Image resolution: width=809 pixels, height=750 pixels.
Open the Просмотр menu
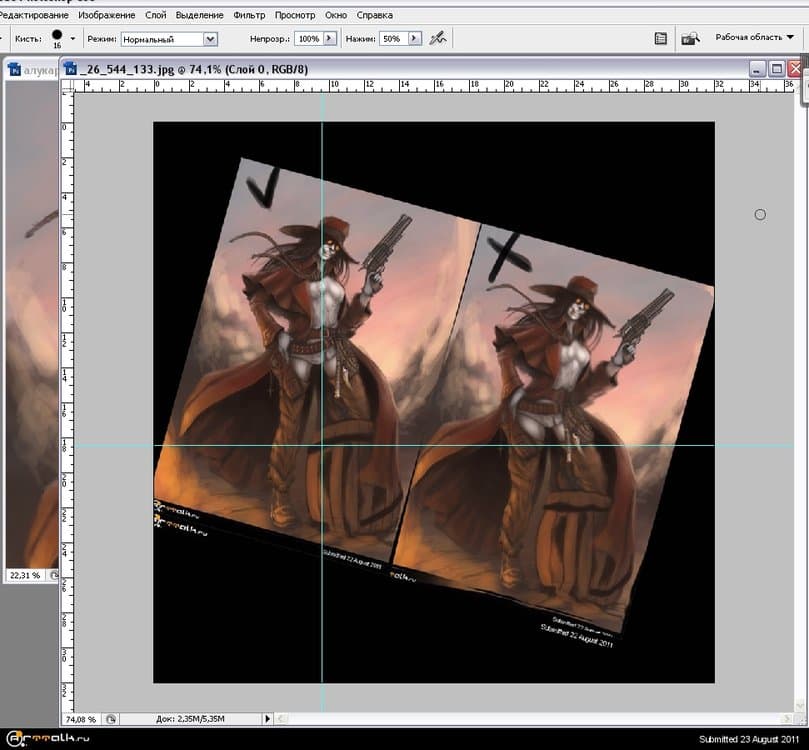tap(295, 15)
